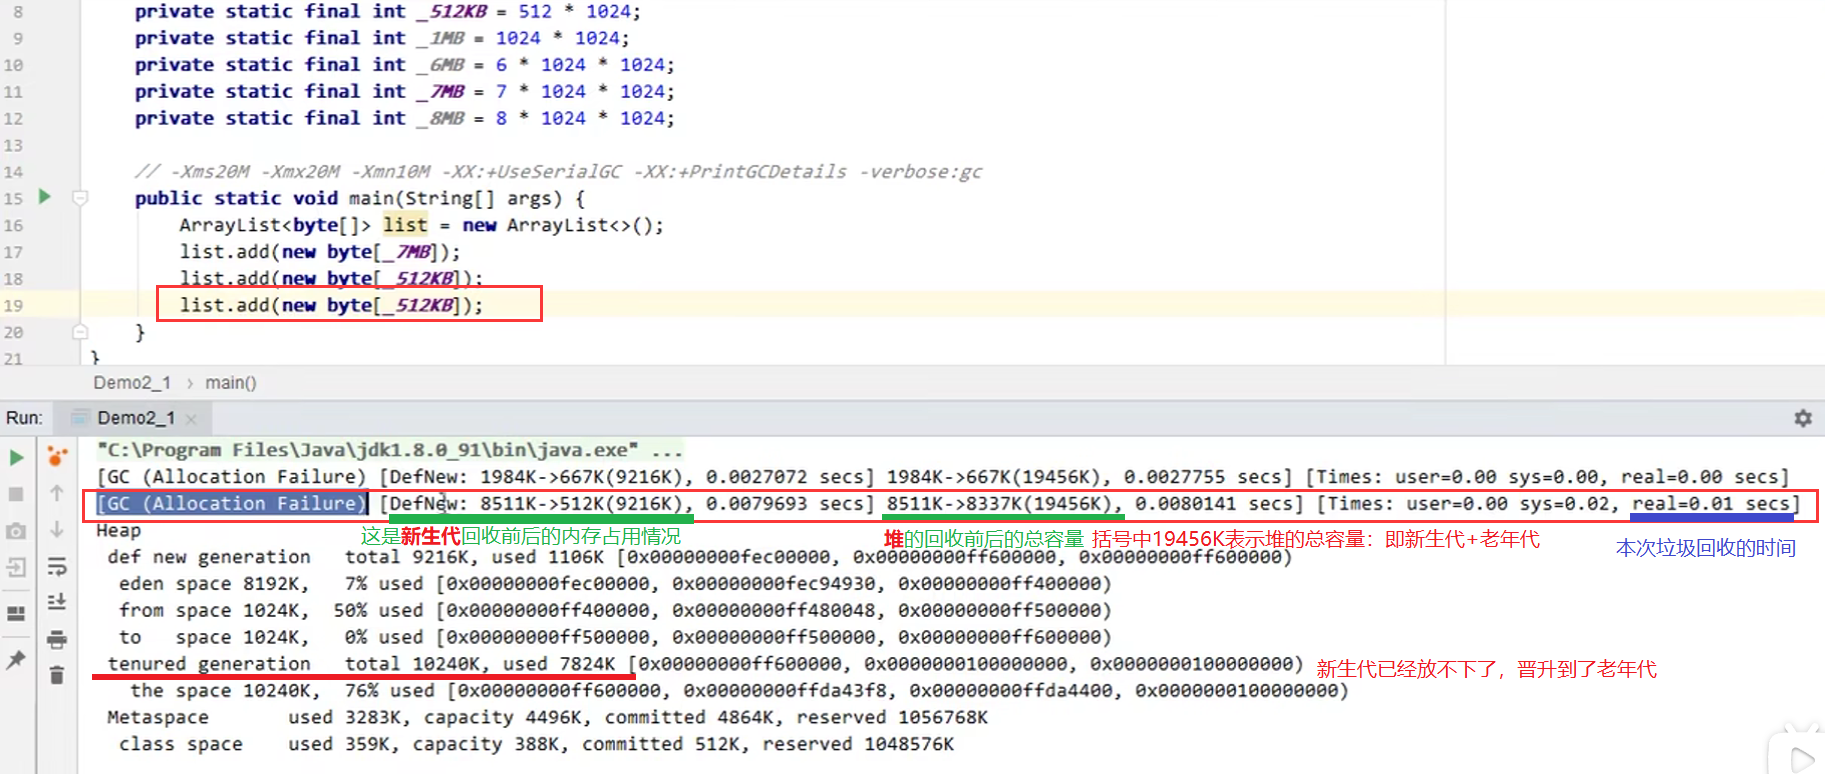Click the _8MB constant on line 12
This screenshot has width=1825, height=774.
441,118
